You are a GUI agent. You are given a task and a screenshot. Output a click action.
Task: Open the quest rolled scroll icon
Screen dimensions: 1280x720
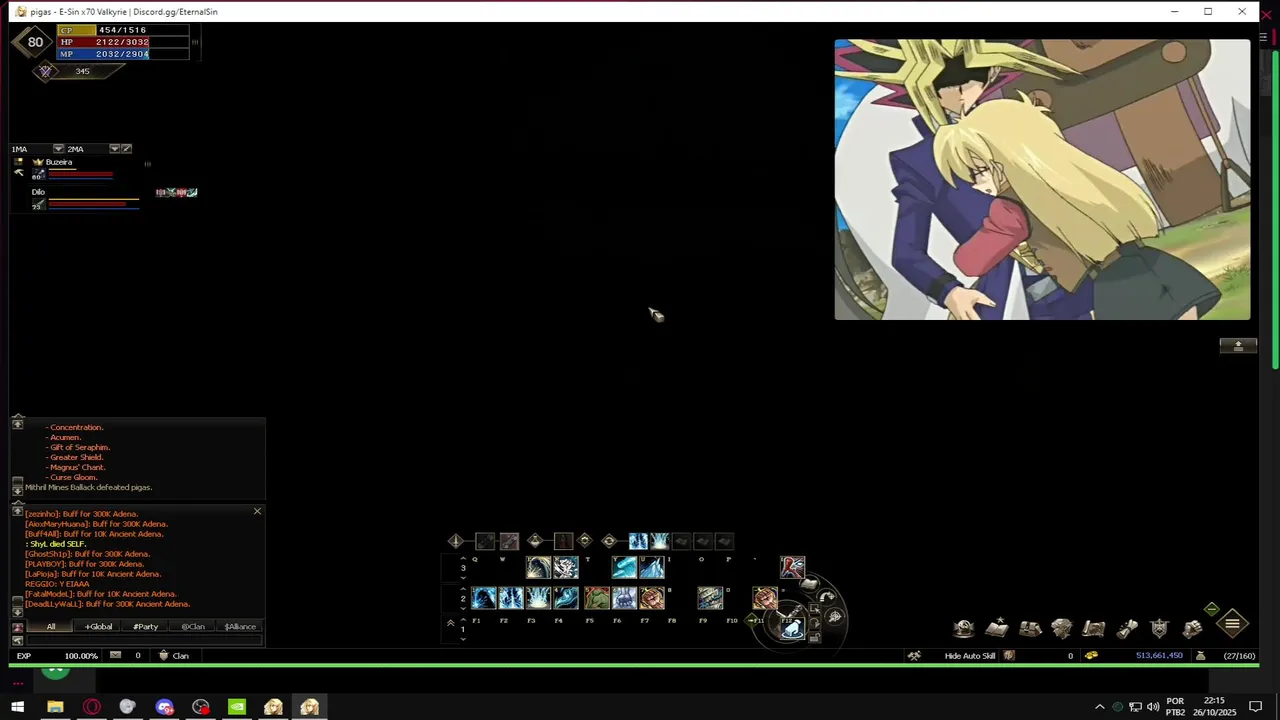tap(1127, 628)
